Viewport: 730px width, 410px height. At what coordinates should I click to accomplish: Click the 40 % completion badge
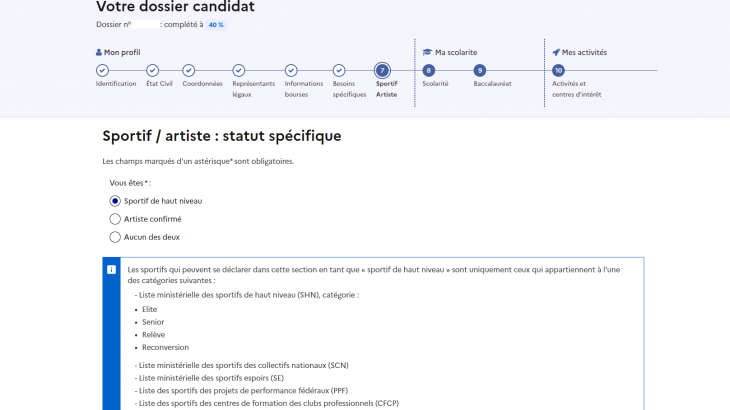coord(215,24)
